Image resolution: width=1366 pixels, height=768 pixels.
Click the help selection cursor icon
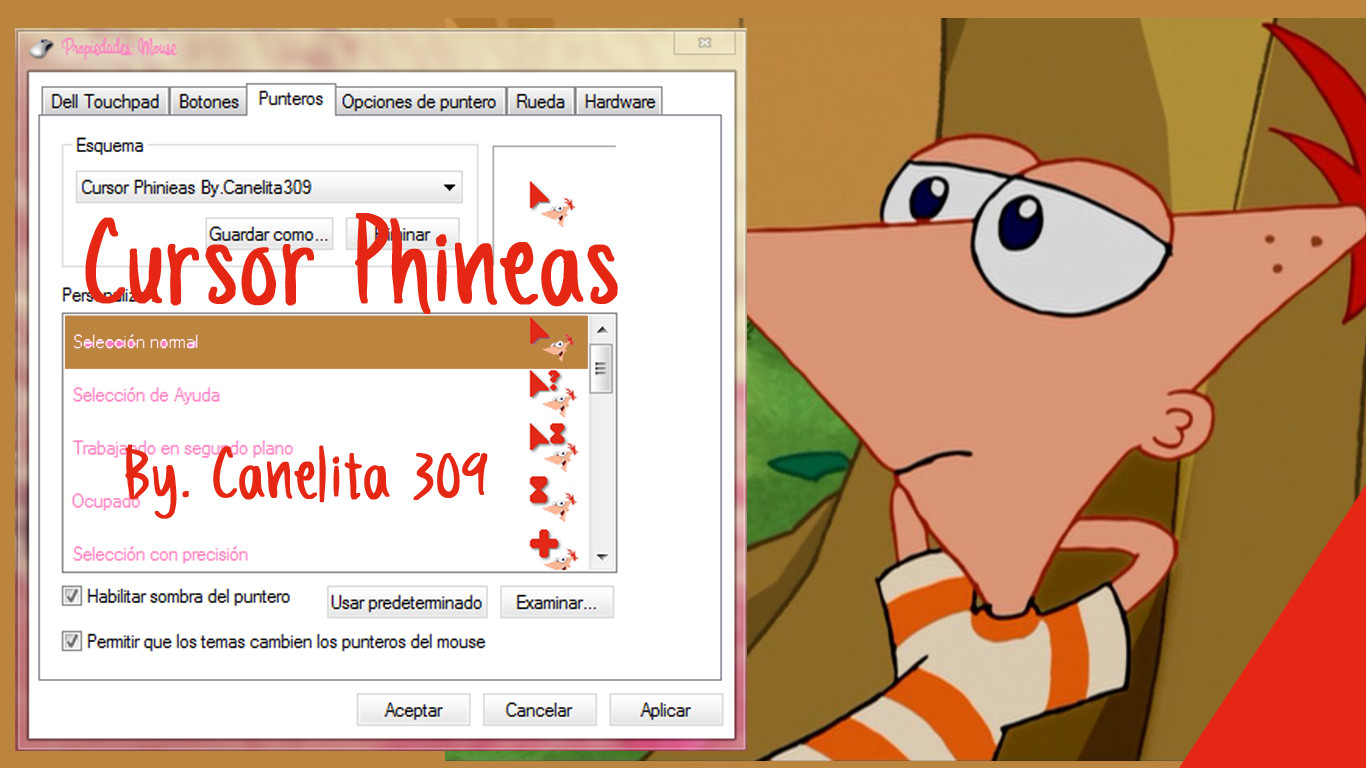(552, 394)
